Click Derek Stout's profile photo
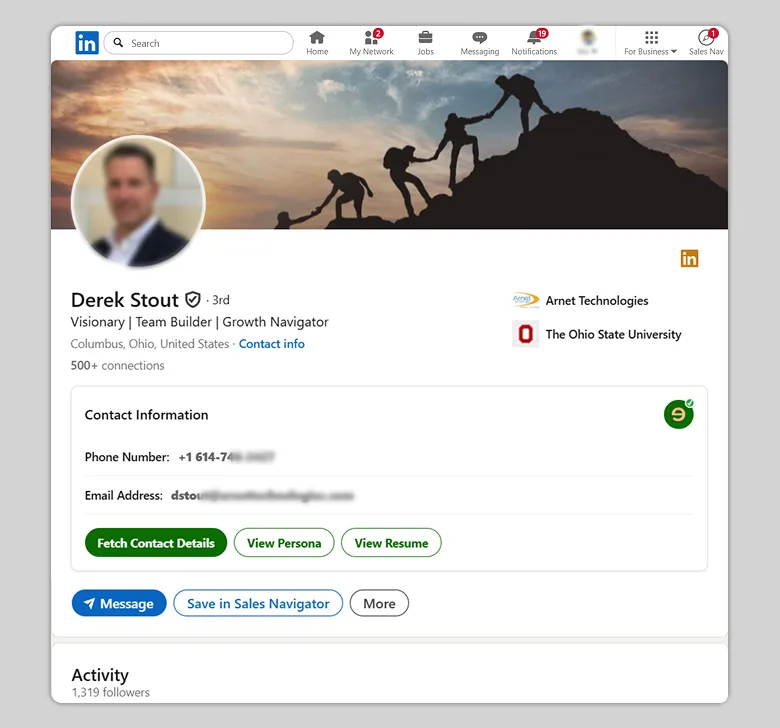This screenshot has width=780, height=728. (138, 202)
